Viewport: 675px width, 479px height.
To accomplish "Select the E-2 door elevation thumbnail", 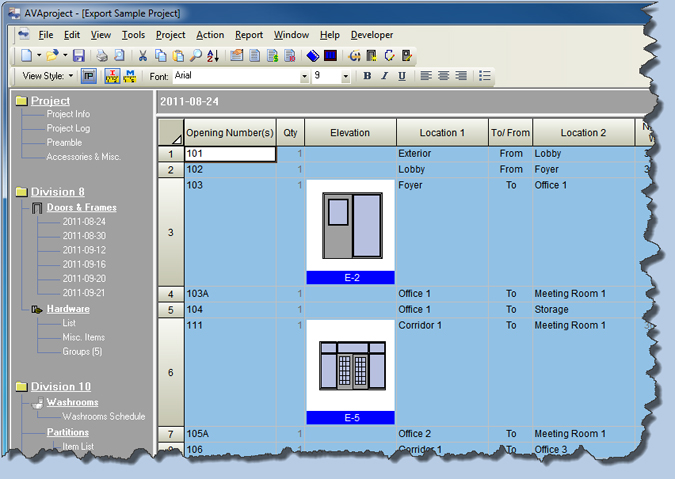I will tap(350, 227).
